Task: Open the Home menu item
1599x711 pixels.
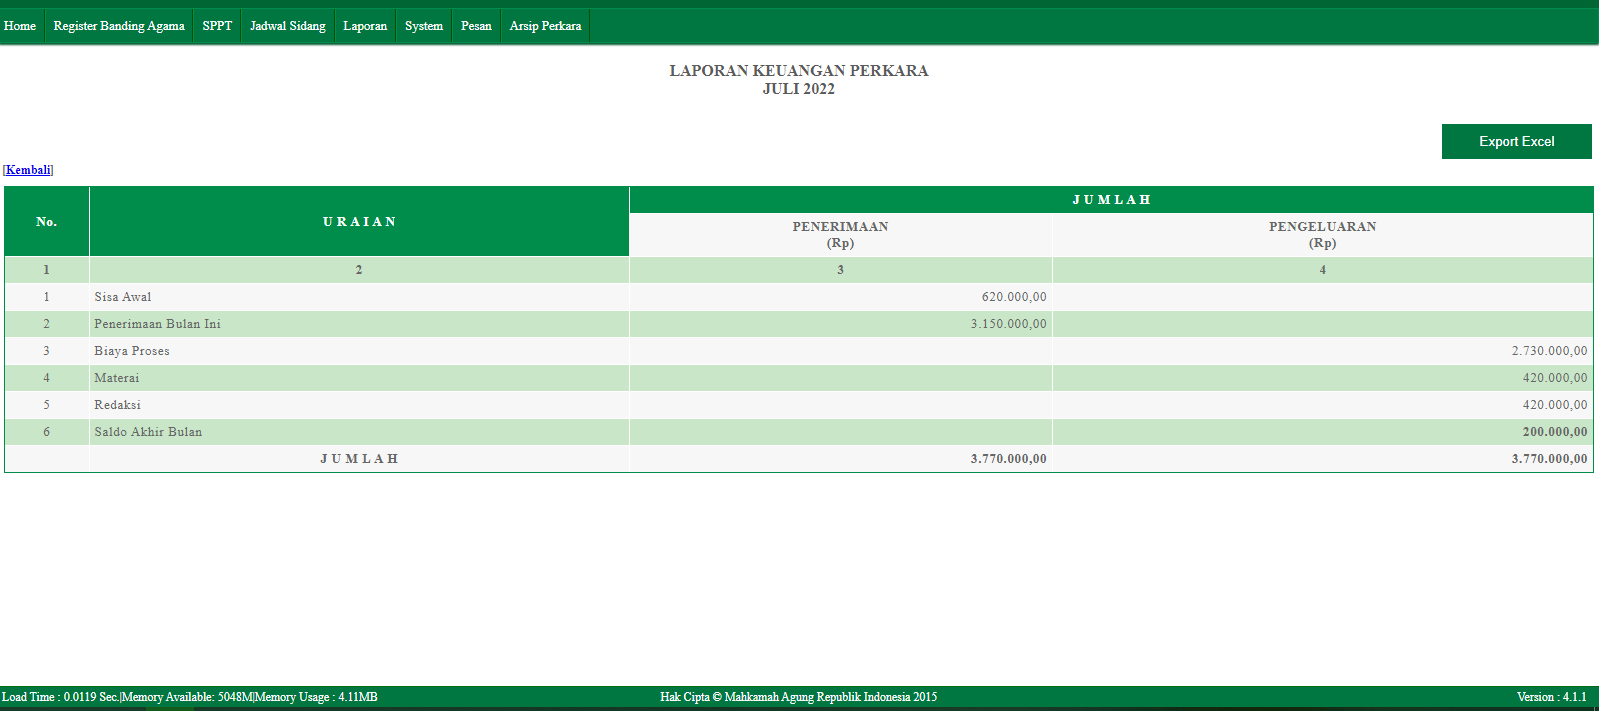Action: [20, 26]
